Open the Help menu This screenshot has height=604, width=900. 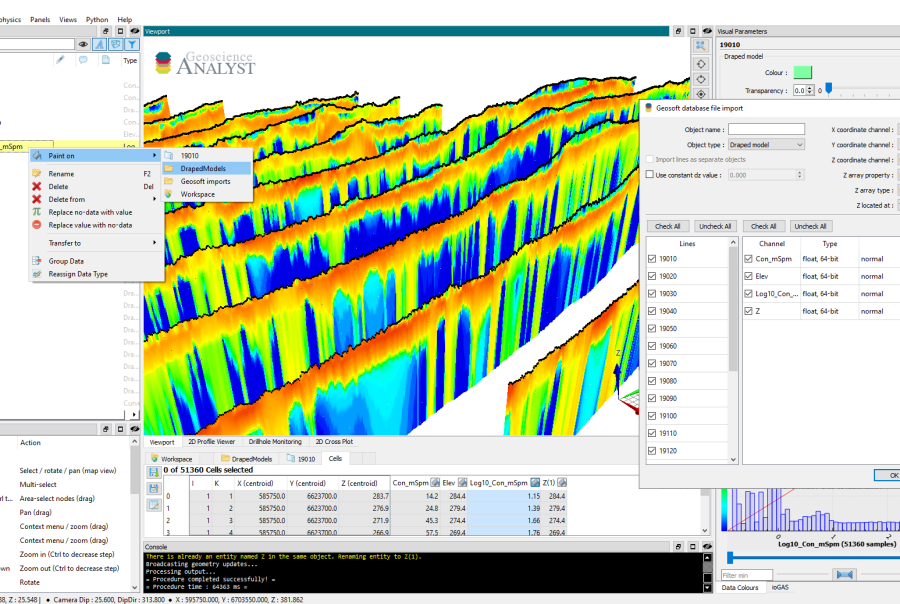tap(125, 20)
